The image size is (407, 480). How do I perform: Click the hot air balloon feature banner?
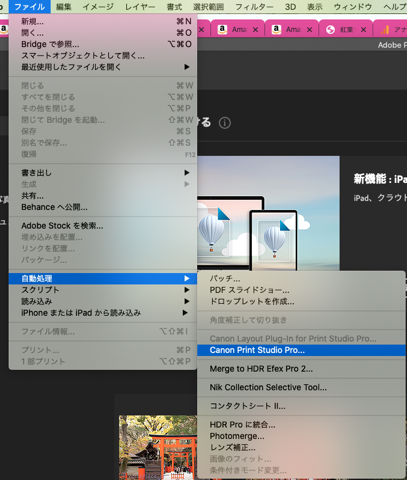click(268, 213)
